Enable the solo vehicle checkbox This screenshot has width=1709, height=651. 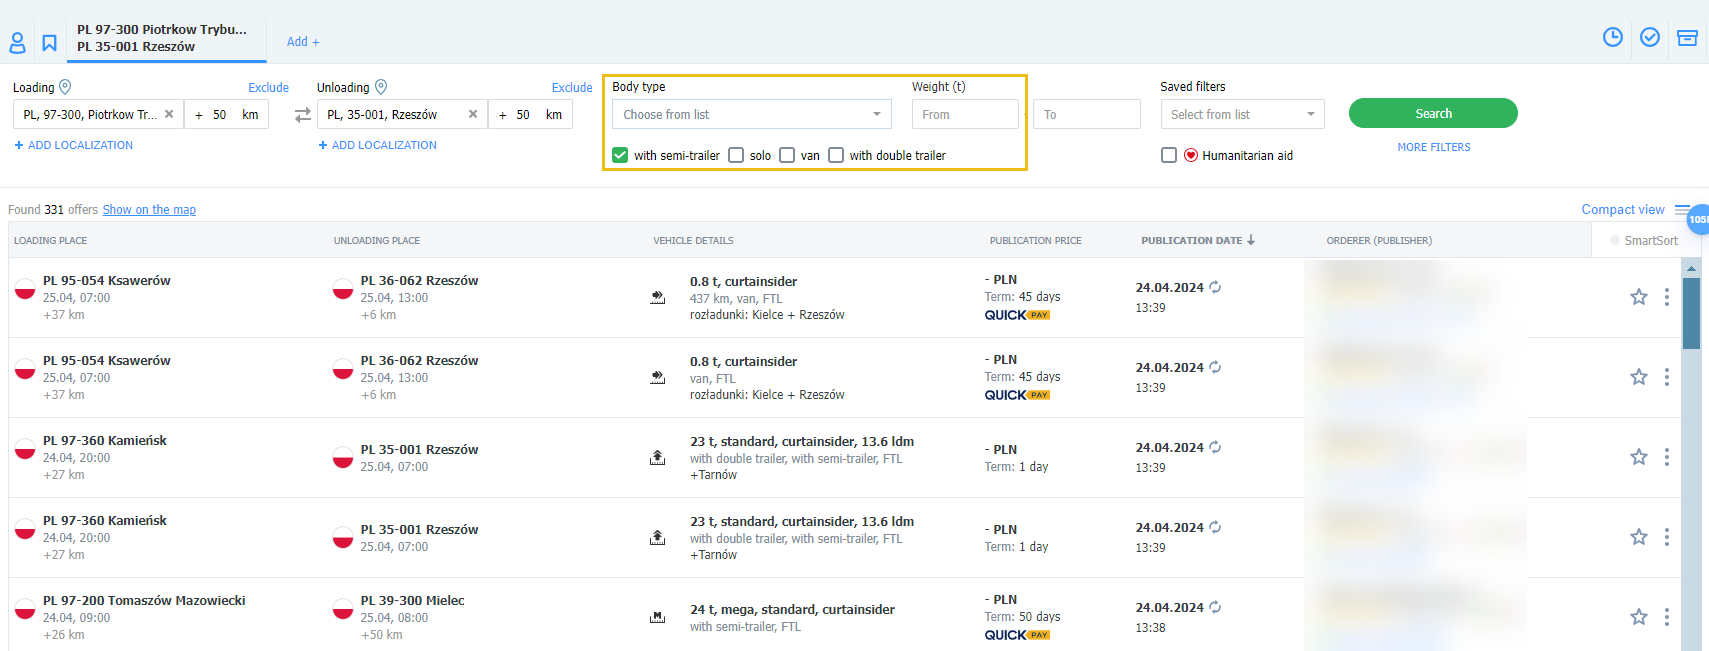(736, 155)
